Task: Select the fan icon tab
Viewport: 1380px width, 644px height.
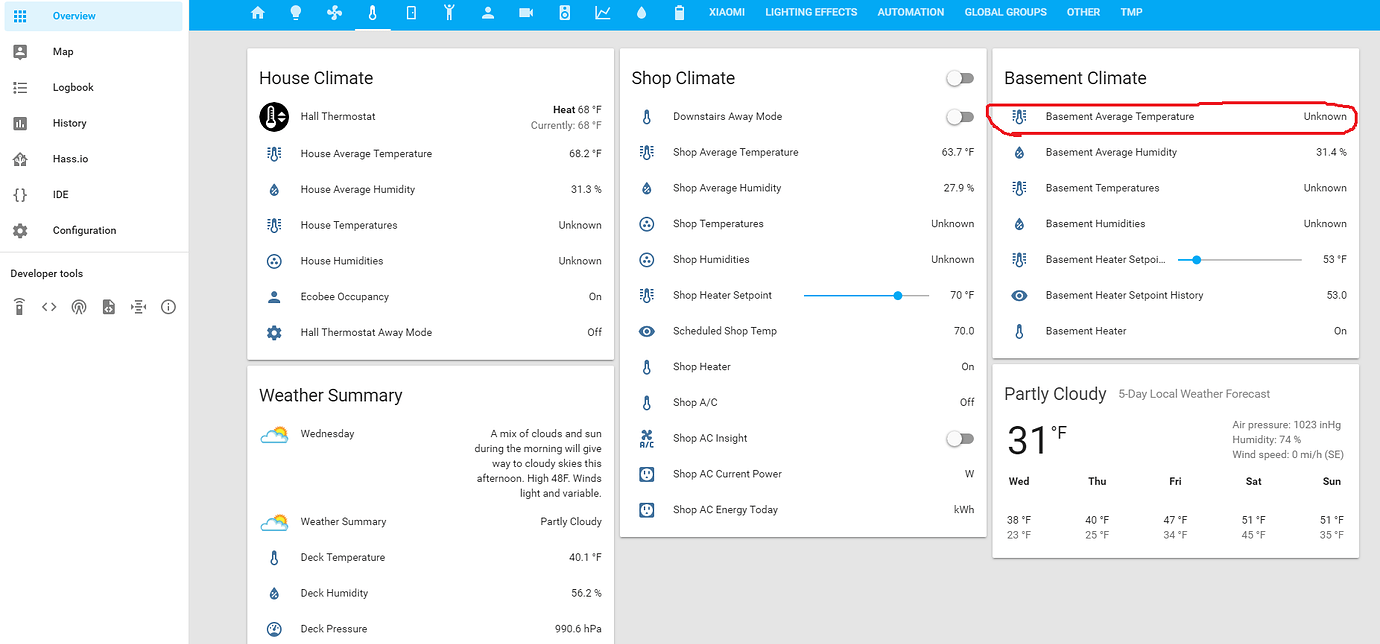Action: (x=334, y=12)
